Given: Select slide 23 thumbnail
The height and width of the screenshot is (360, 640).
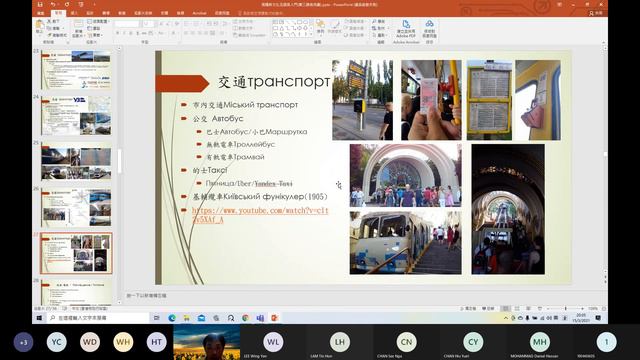Looking at the screenshot, I should coord(76,69).
